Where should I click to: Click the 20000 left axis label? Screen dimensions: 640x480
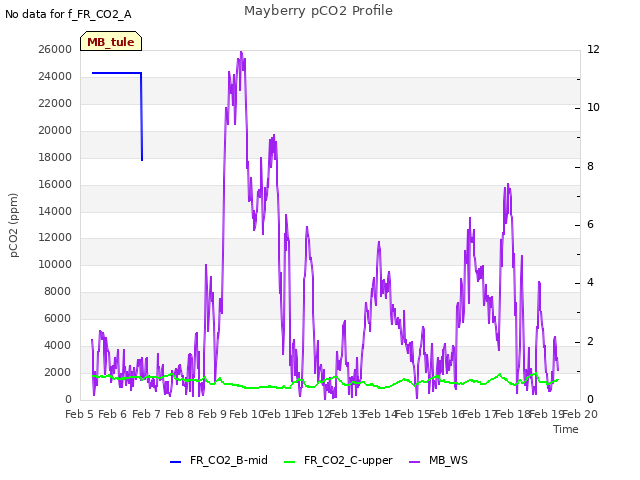(x=55, y=130)
